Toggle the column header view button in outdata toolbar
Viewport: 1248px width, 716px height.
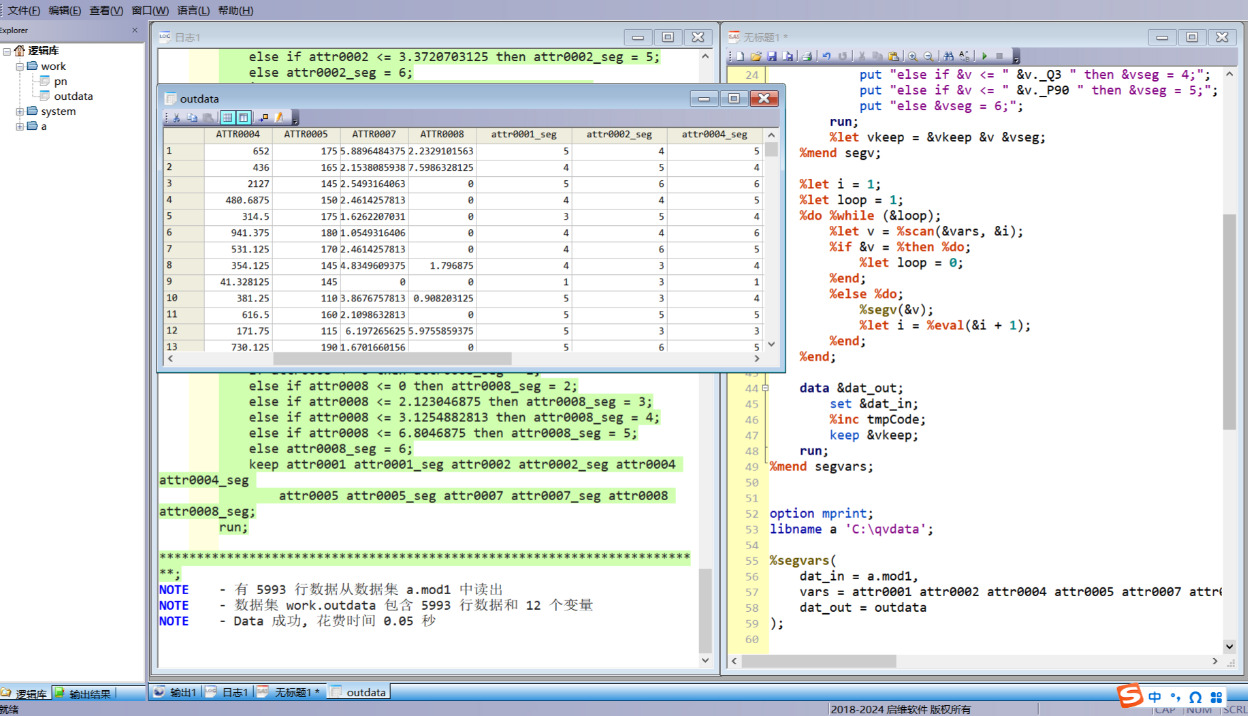click(243, 117)
